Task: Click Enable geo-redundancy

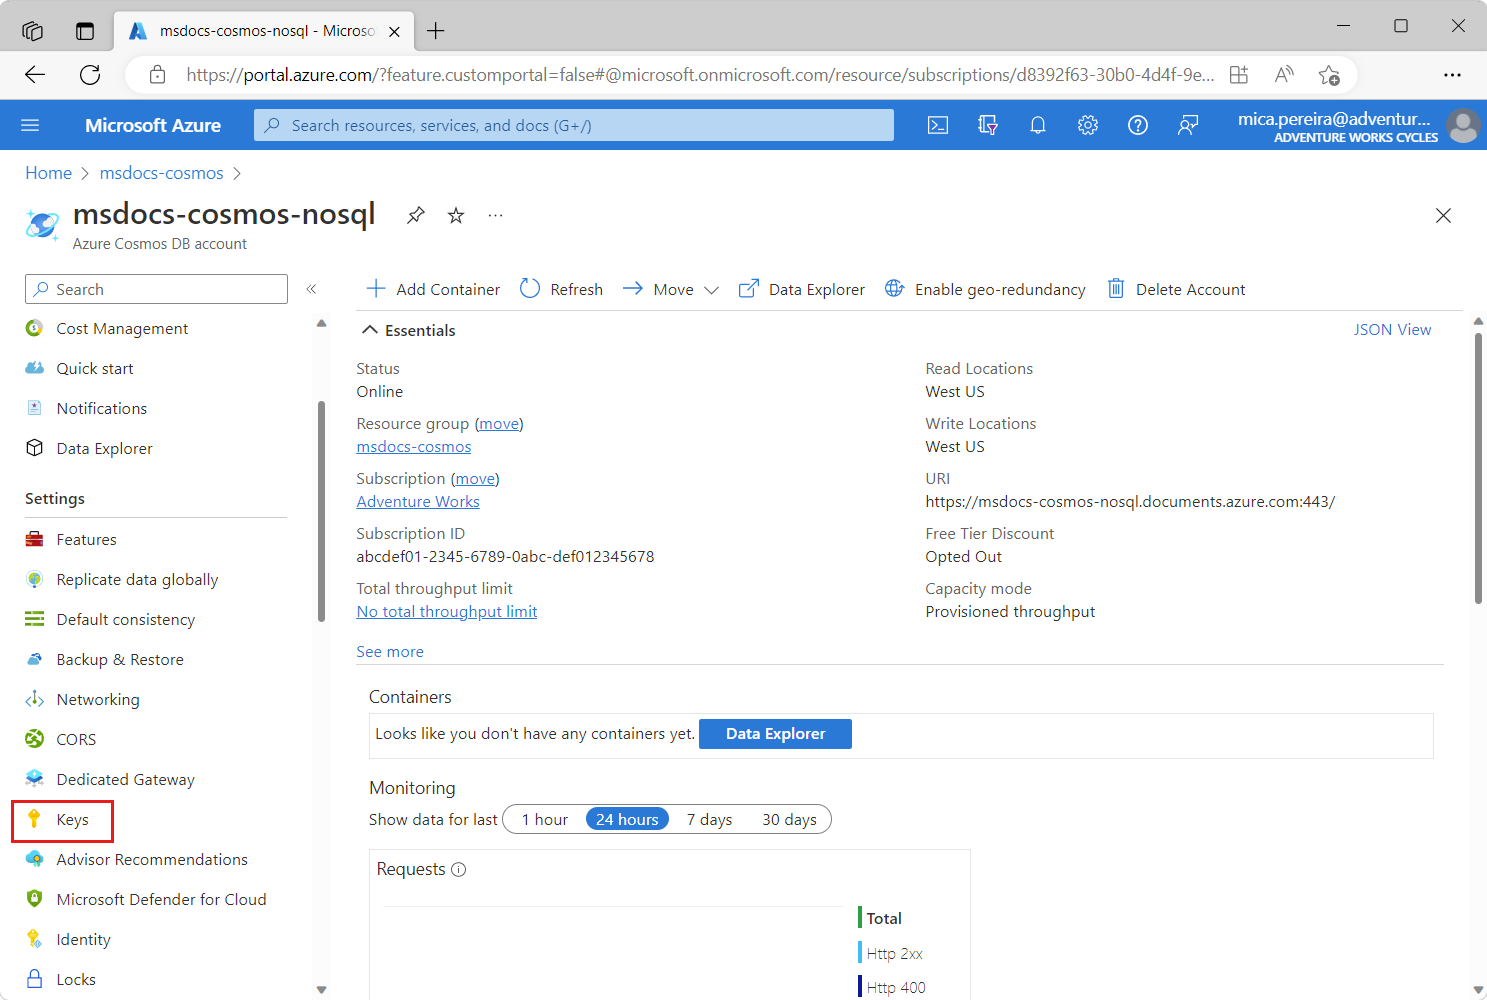Action: (985, 289)
